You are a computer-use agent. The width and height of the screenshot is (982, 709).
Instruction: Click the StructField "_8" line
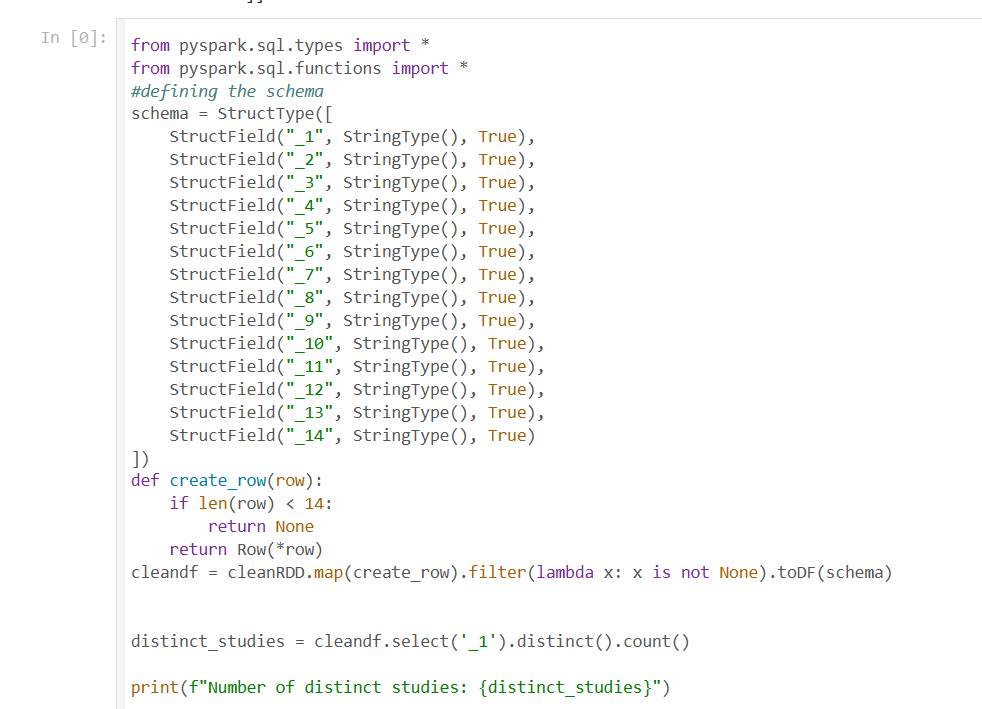coord(352,298)
